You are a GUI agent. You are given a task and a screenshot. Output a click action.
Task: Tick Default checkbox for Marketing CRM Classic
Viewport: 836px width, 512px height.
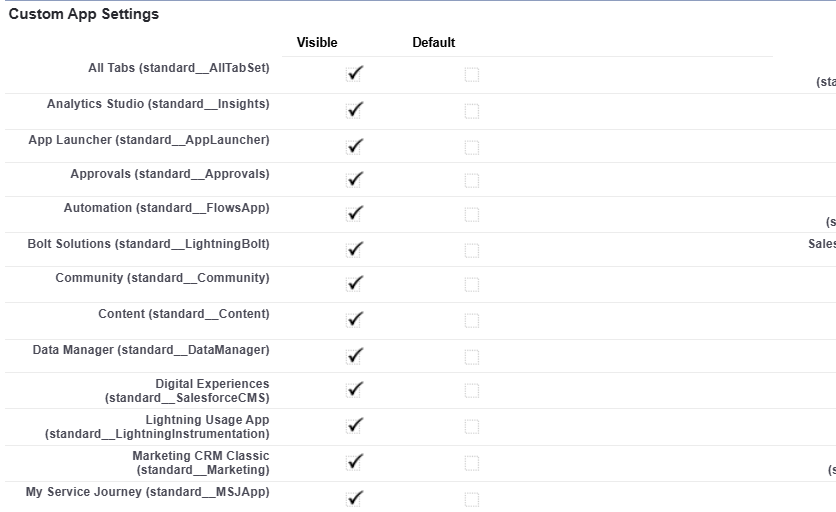tap(472, 463)
